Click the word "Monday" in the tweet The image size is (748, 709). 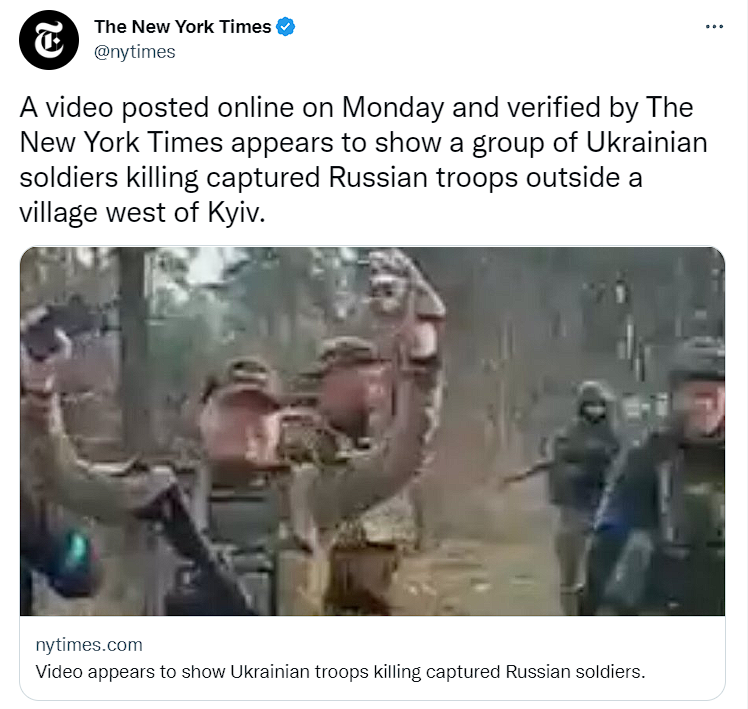[x=393, y=108]
